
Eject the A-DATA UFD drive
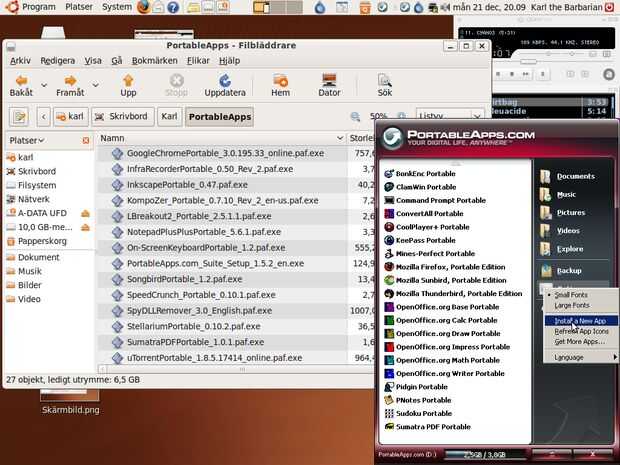(85, 214)
